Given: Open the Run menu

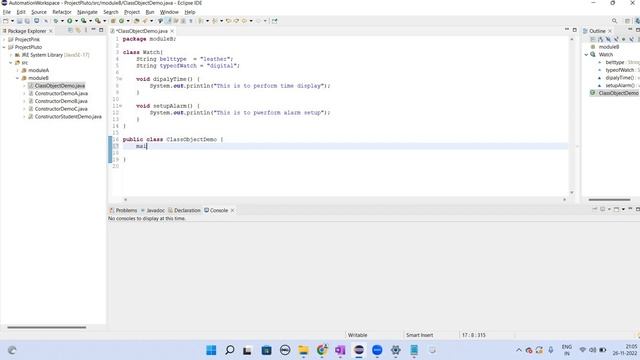Looking at the screenshot, I should coord(150,12).
